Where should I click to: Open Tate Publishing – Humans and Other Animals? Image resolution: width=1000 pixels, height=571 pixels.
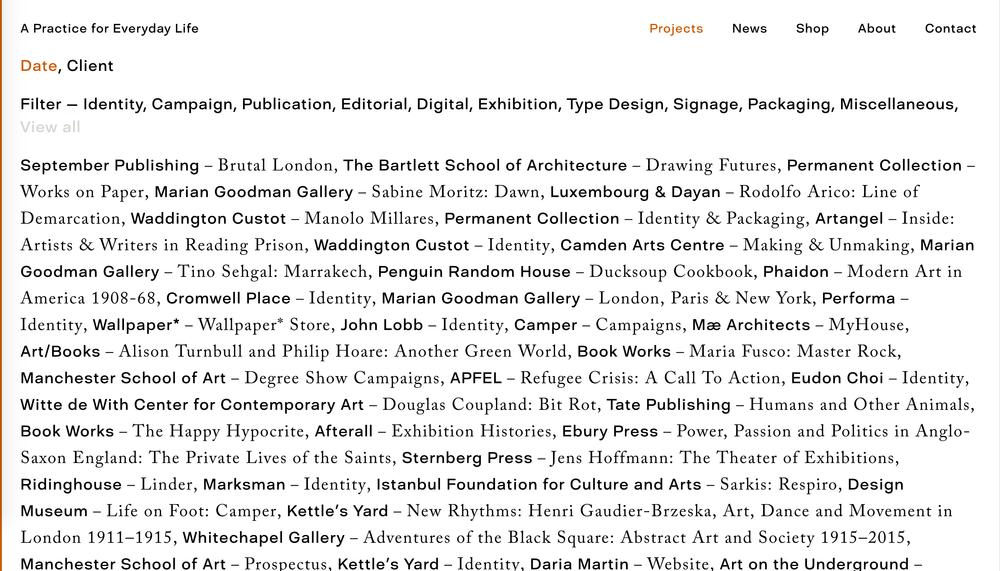click(x=787, y=405)
